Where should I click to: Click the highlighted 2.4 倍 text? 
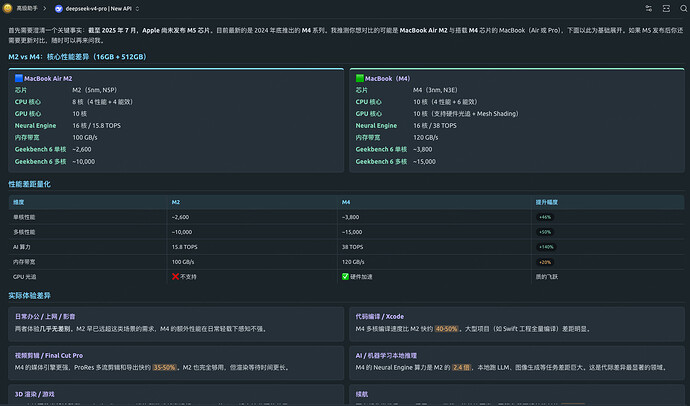pos(461,368)
